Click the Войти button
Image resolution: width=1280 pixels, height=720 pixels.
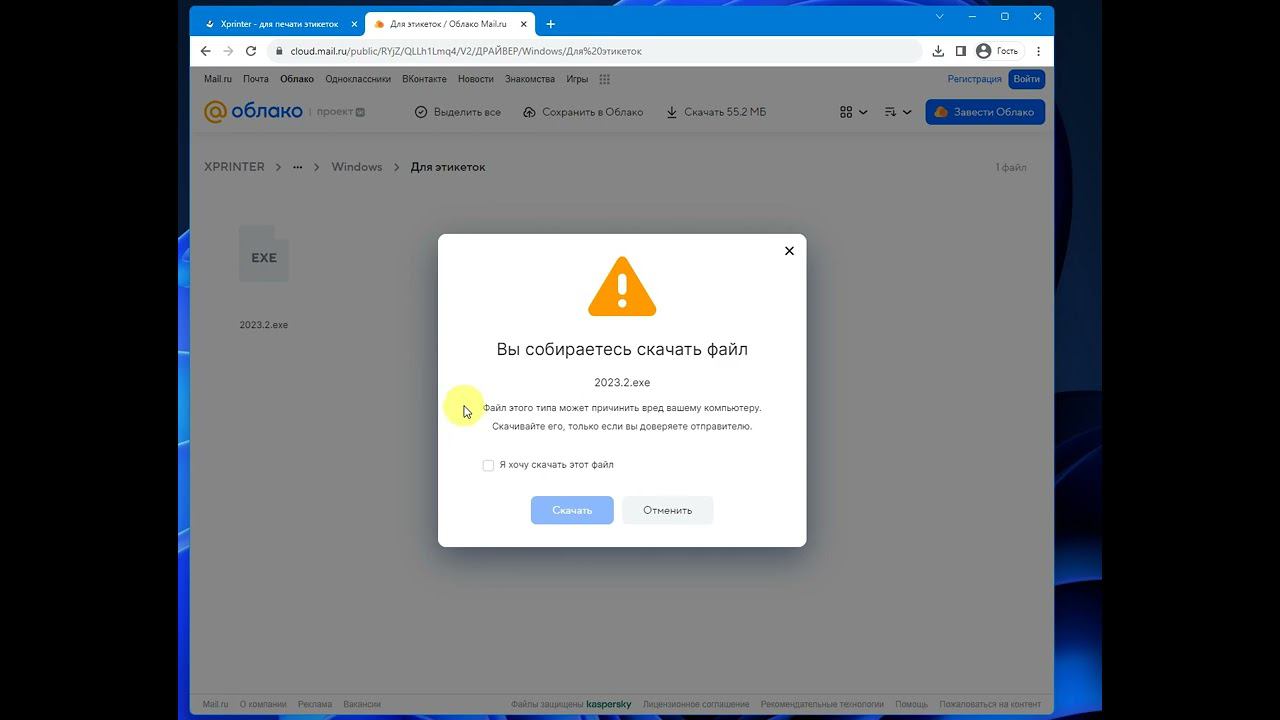click(1027, 79)
